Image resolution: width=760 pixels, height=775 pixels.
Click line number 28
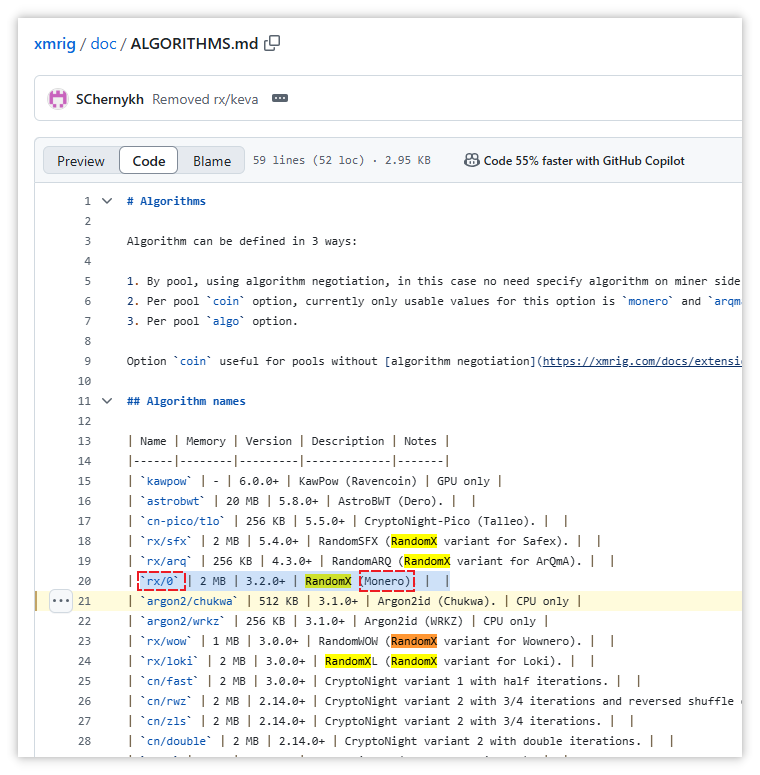pyautogui.click(x=84, y=741)
